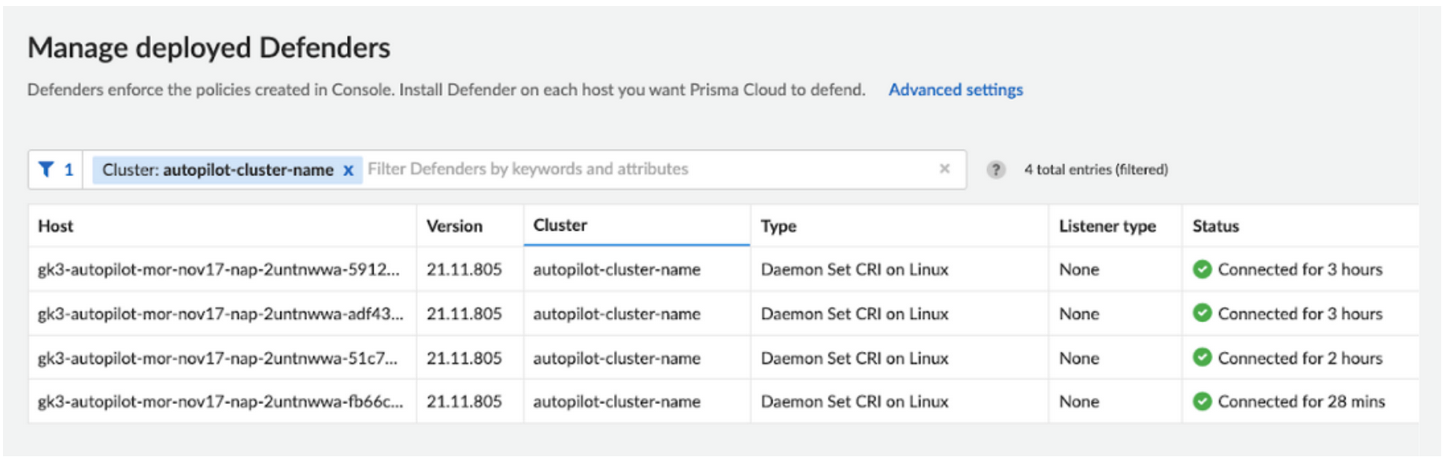Viewport: 1448px width, 462px height.
Task: Sort by the Status column header
Action: point(1215,226)
